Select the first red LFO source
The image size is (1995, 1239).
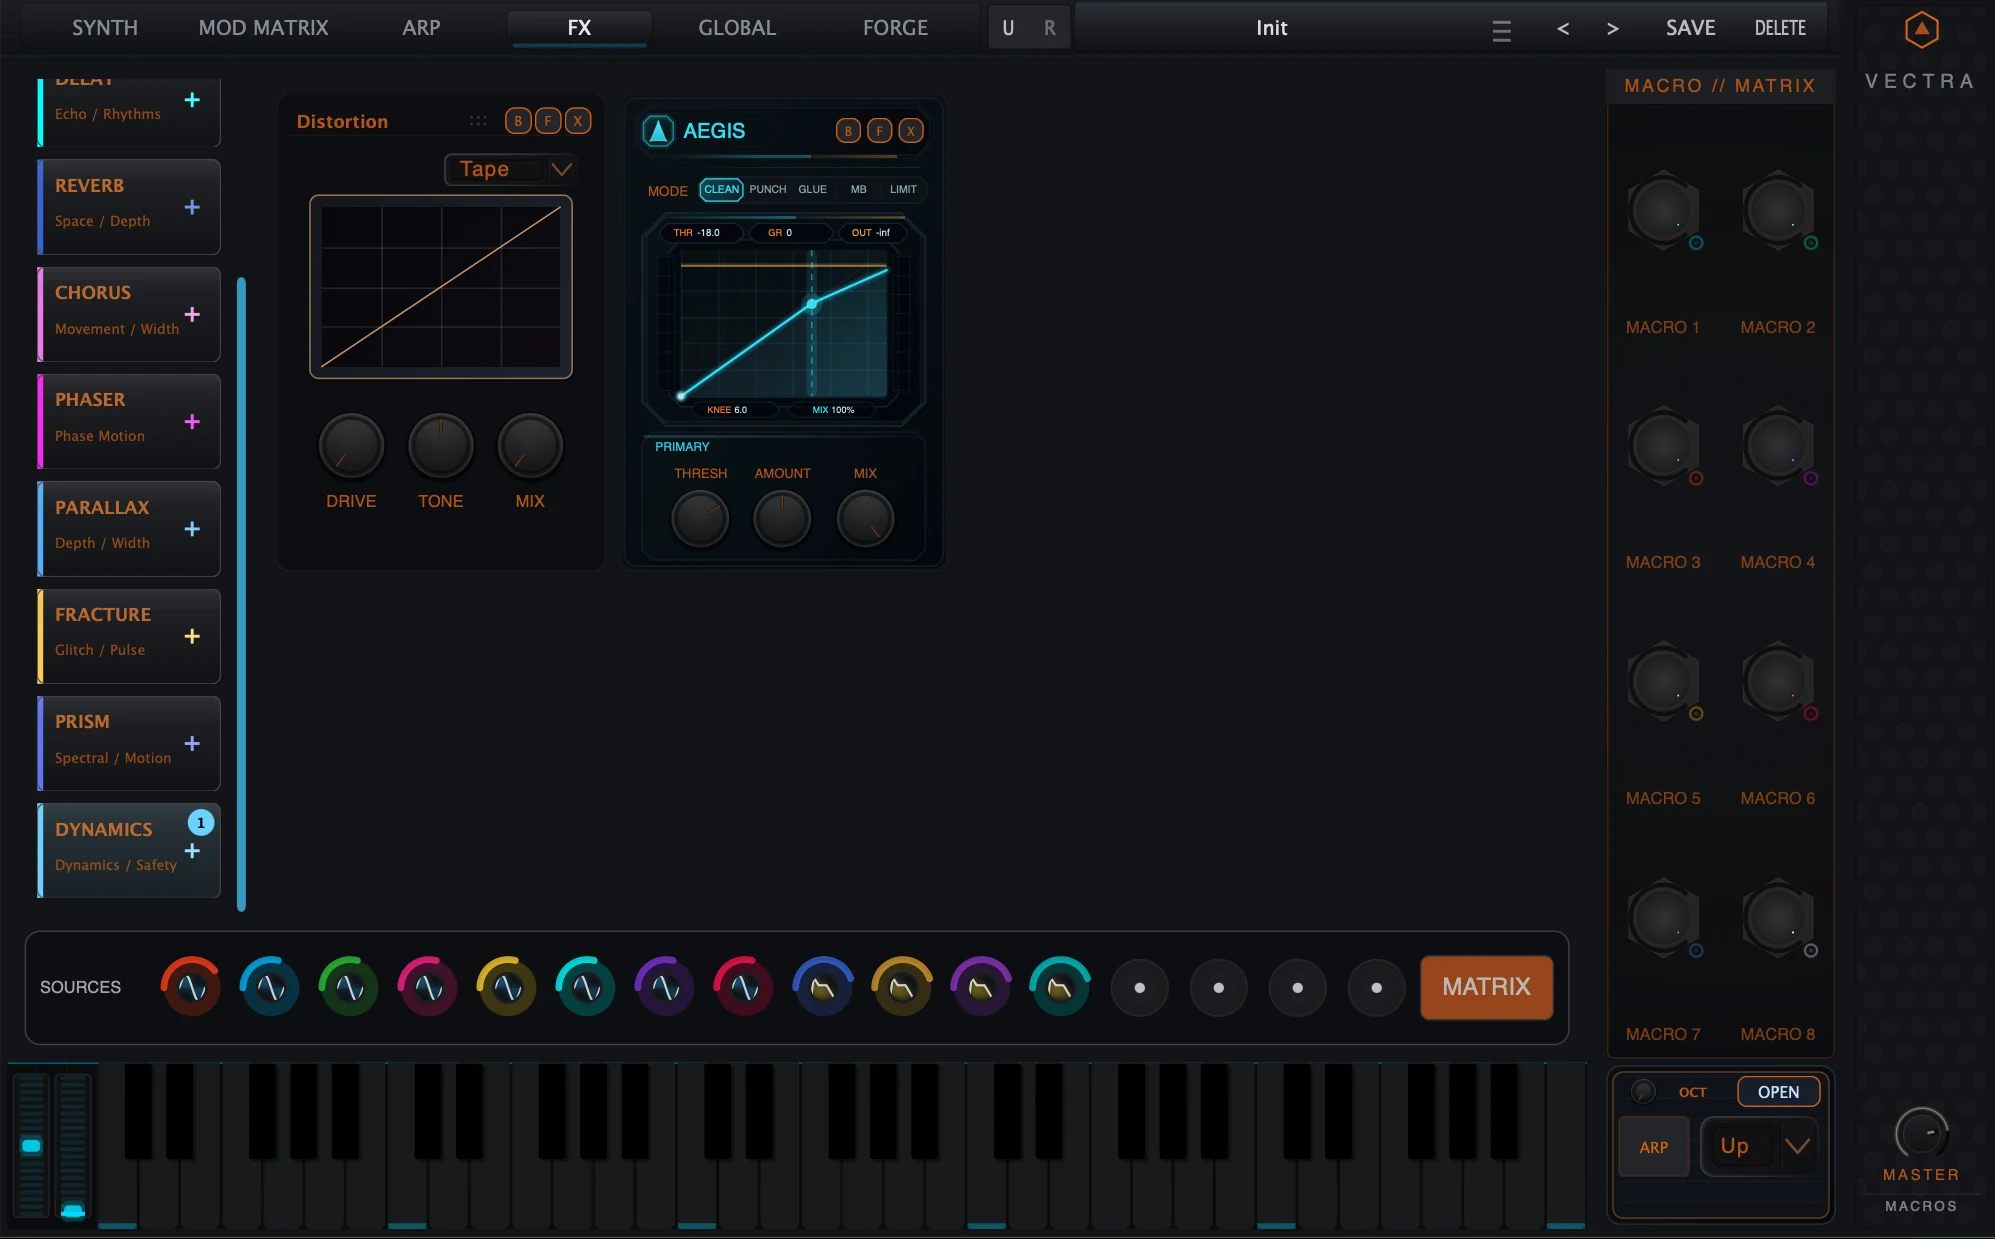point(191,987)
